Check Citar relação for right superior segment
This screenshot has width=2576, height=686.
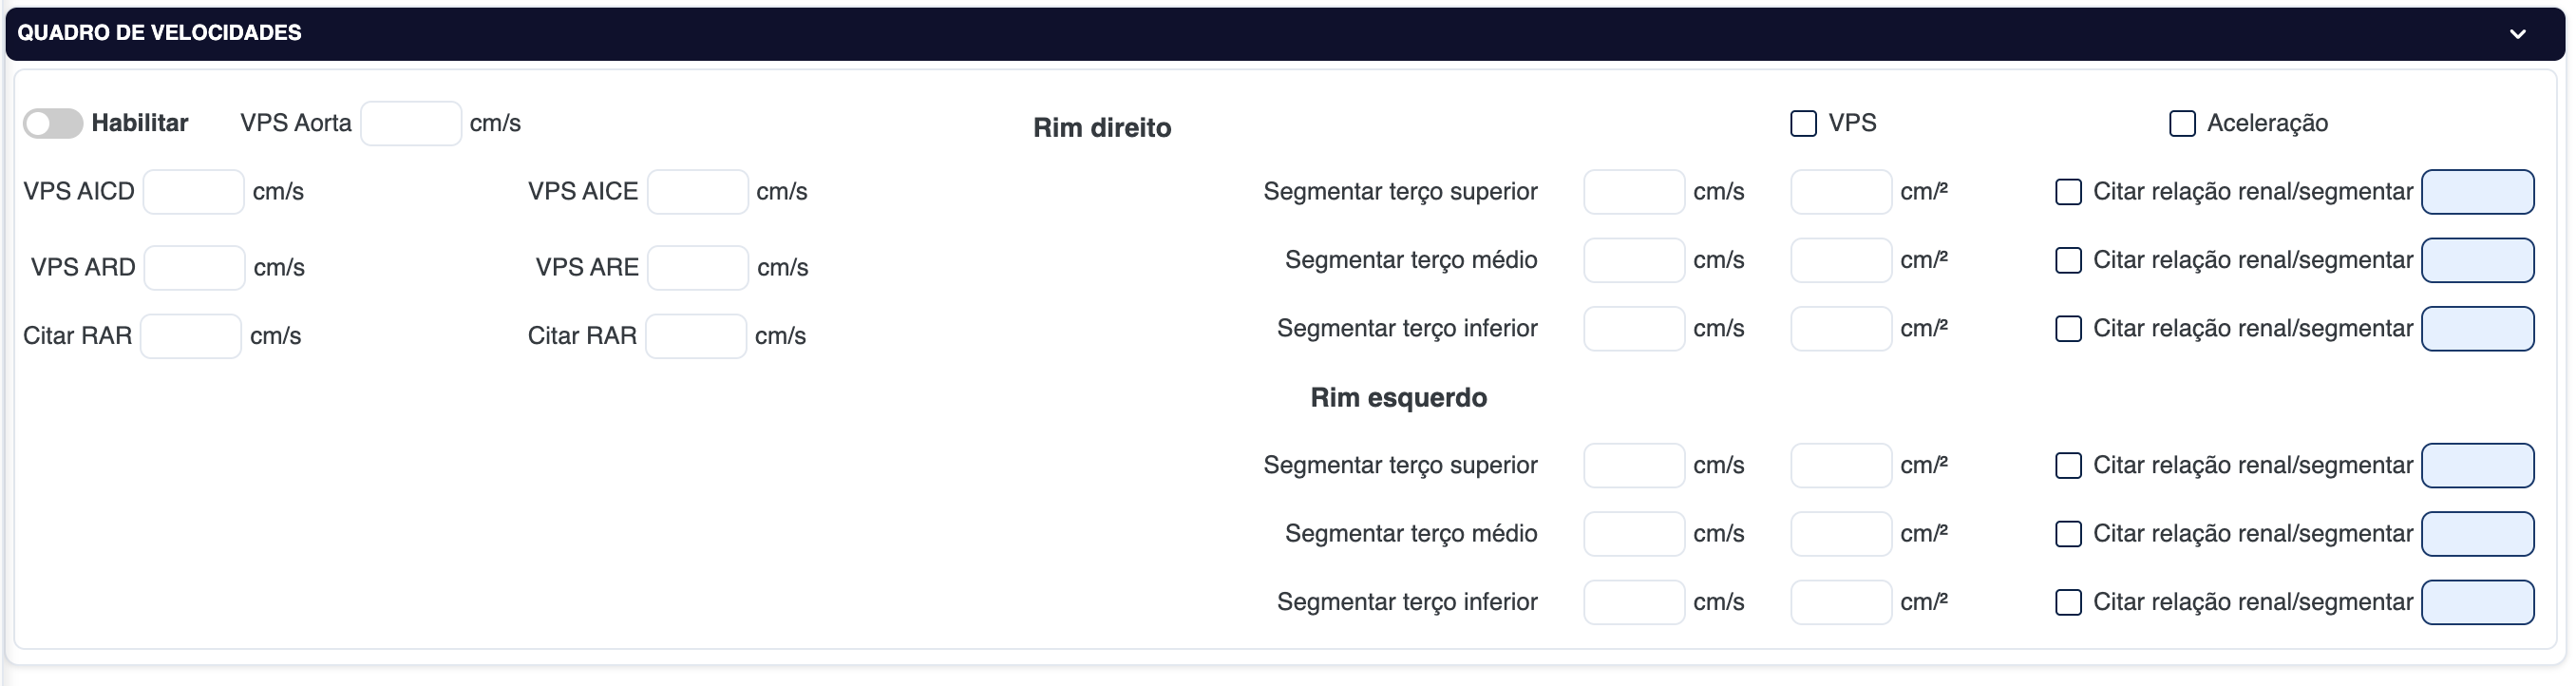2068,192
